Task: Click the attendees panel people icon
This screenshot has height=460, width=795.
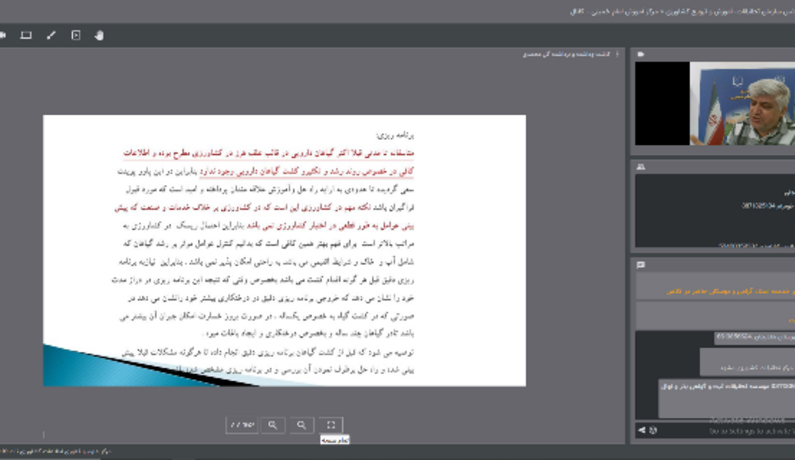Action: 641,167
